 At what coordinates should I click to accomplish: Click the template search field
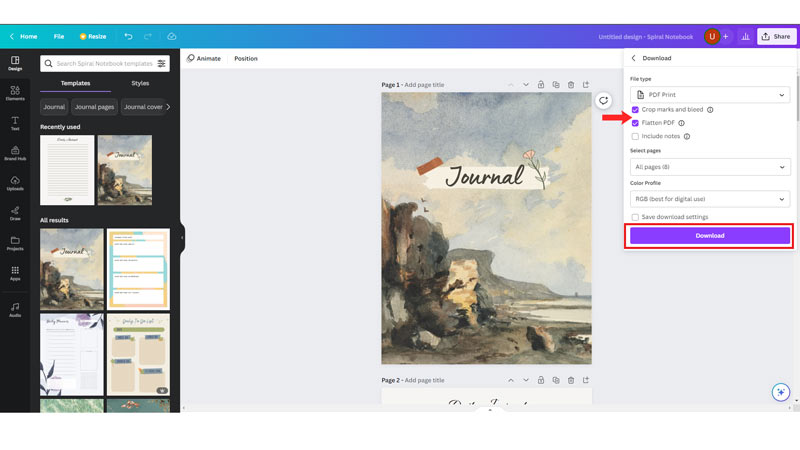pos(104,63)
